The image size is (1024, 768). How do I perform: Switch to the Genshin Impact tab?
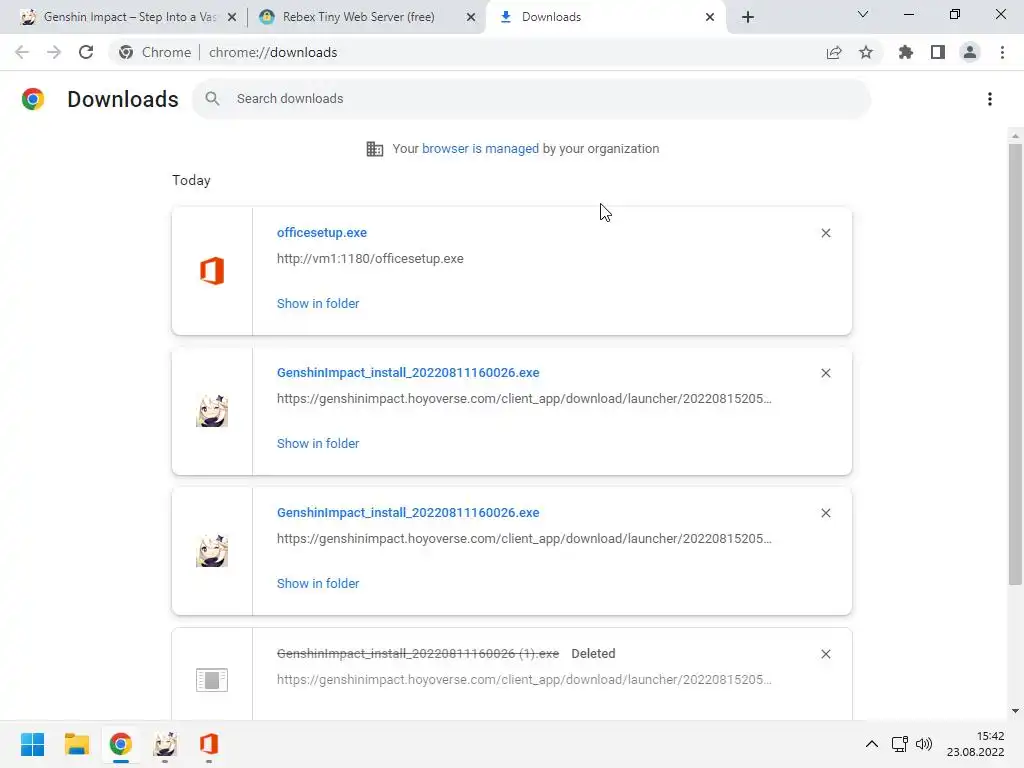(128, 17)
